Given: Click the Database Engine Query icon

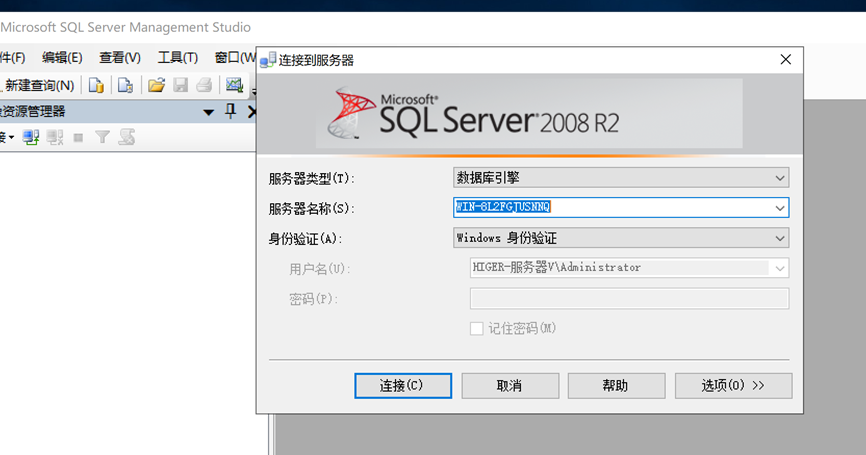Looking at the screenshot, I should (x=96, y=85).
